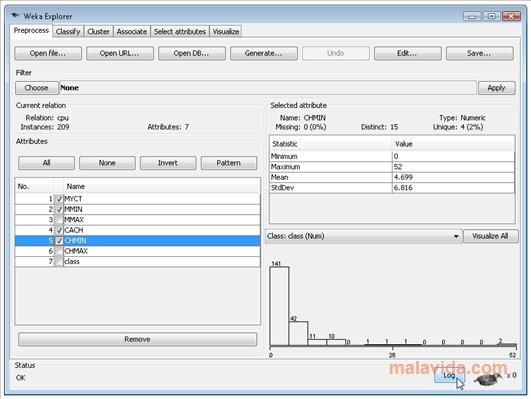Switch to the Preprocess tab

[31, 30]
